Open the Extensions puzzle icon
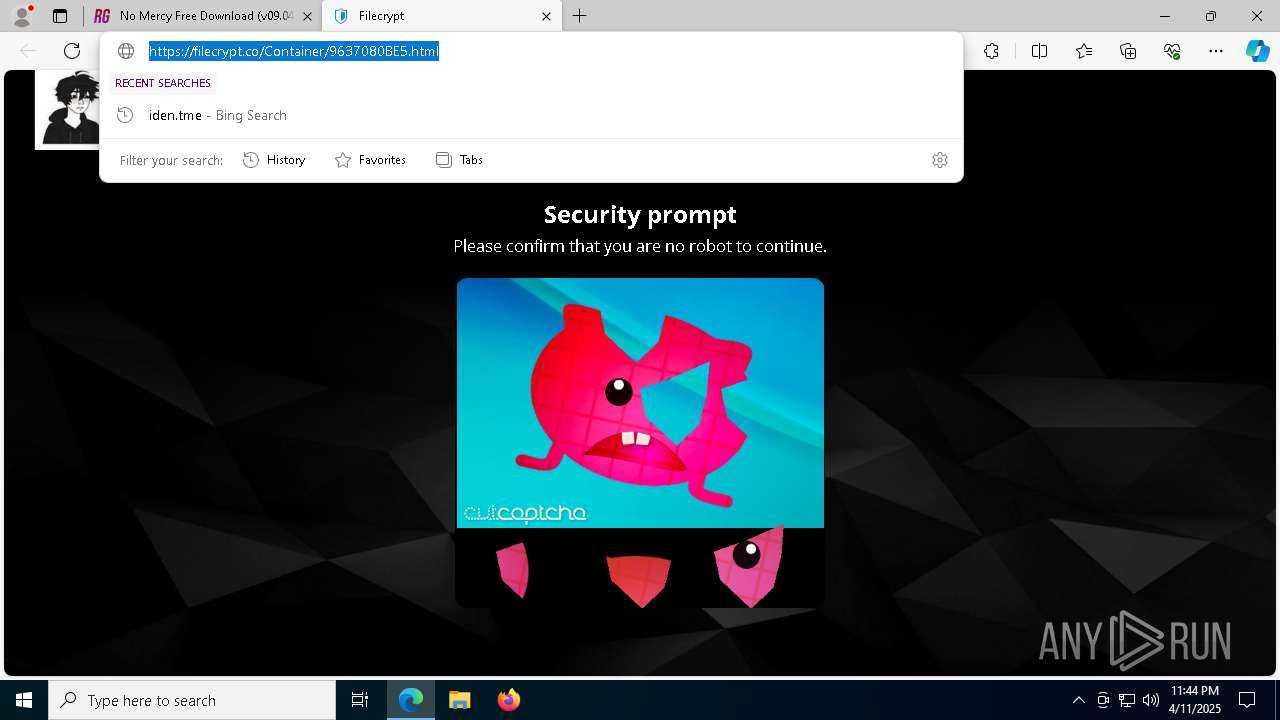The image size is (1280, 720). coord(991,51)
